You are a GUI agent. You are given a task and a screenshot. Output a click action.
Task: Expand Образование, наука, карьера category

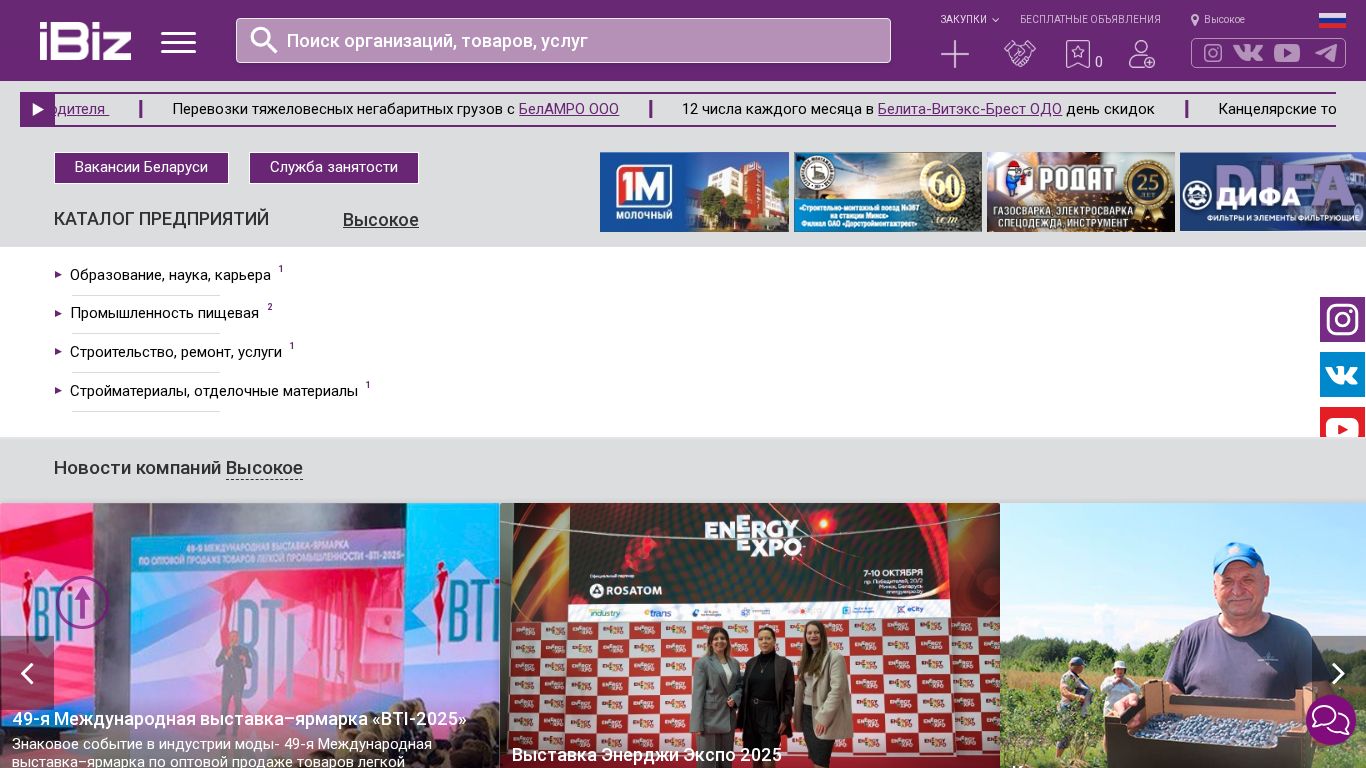170,275
